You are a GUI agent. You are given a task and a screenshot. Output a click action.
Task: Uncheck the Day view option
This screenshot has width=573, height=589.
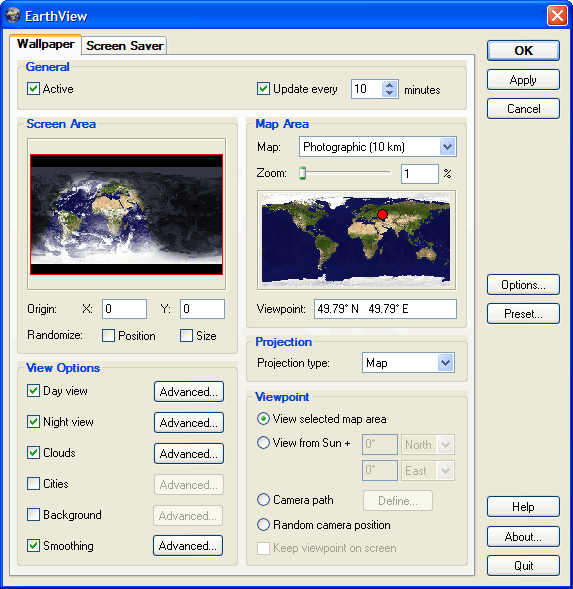point(33,391)
